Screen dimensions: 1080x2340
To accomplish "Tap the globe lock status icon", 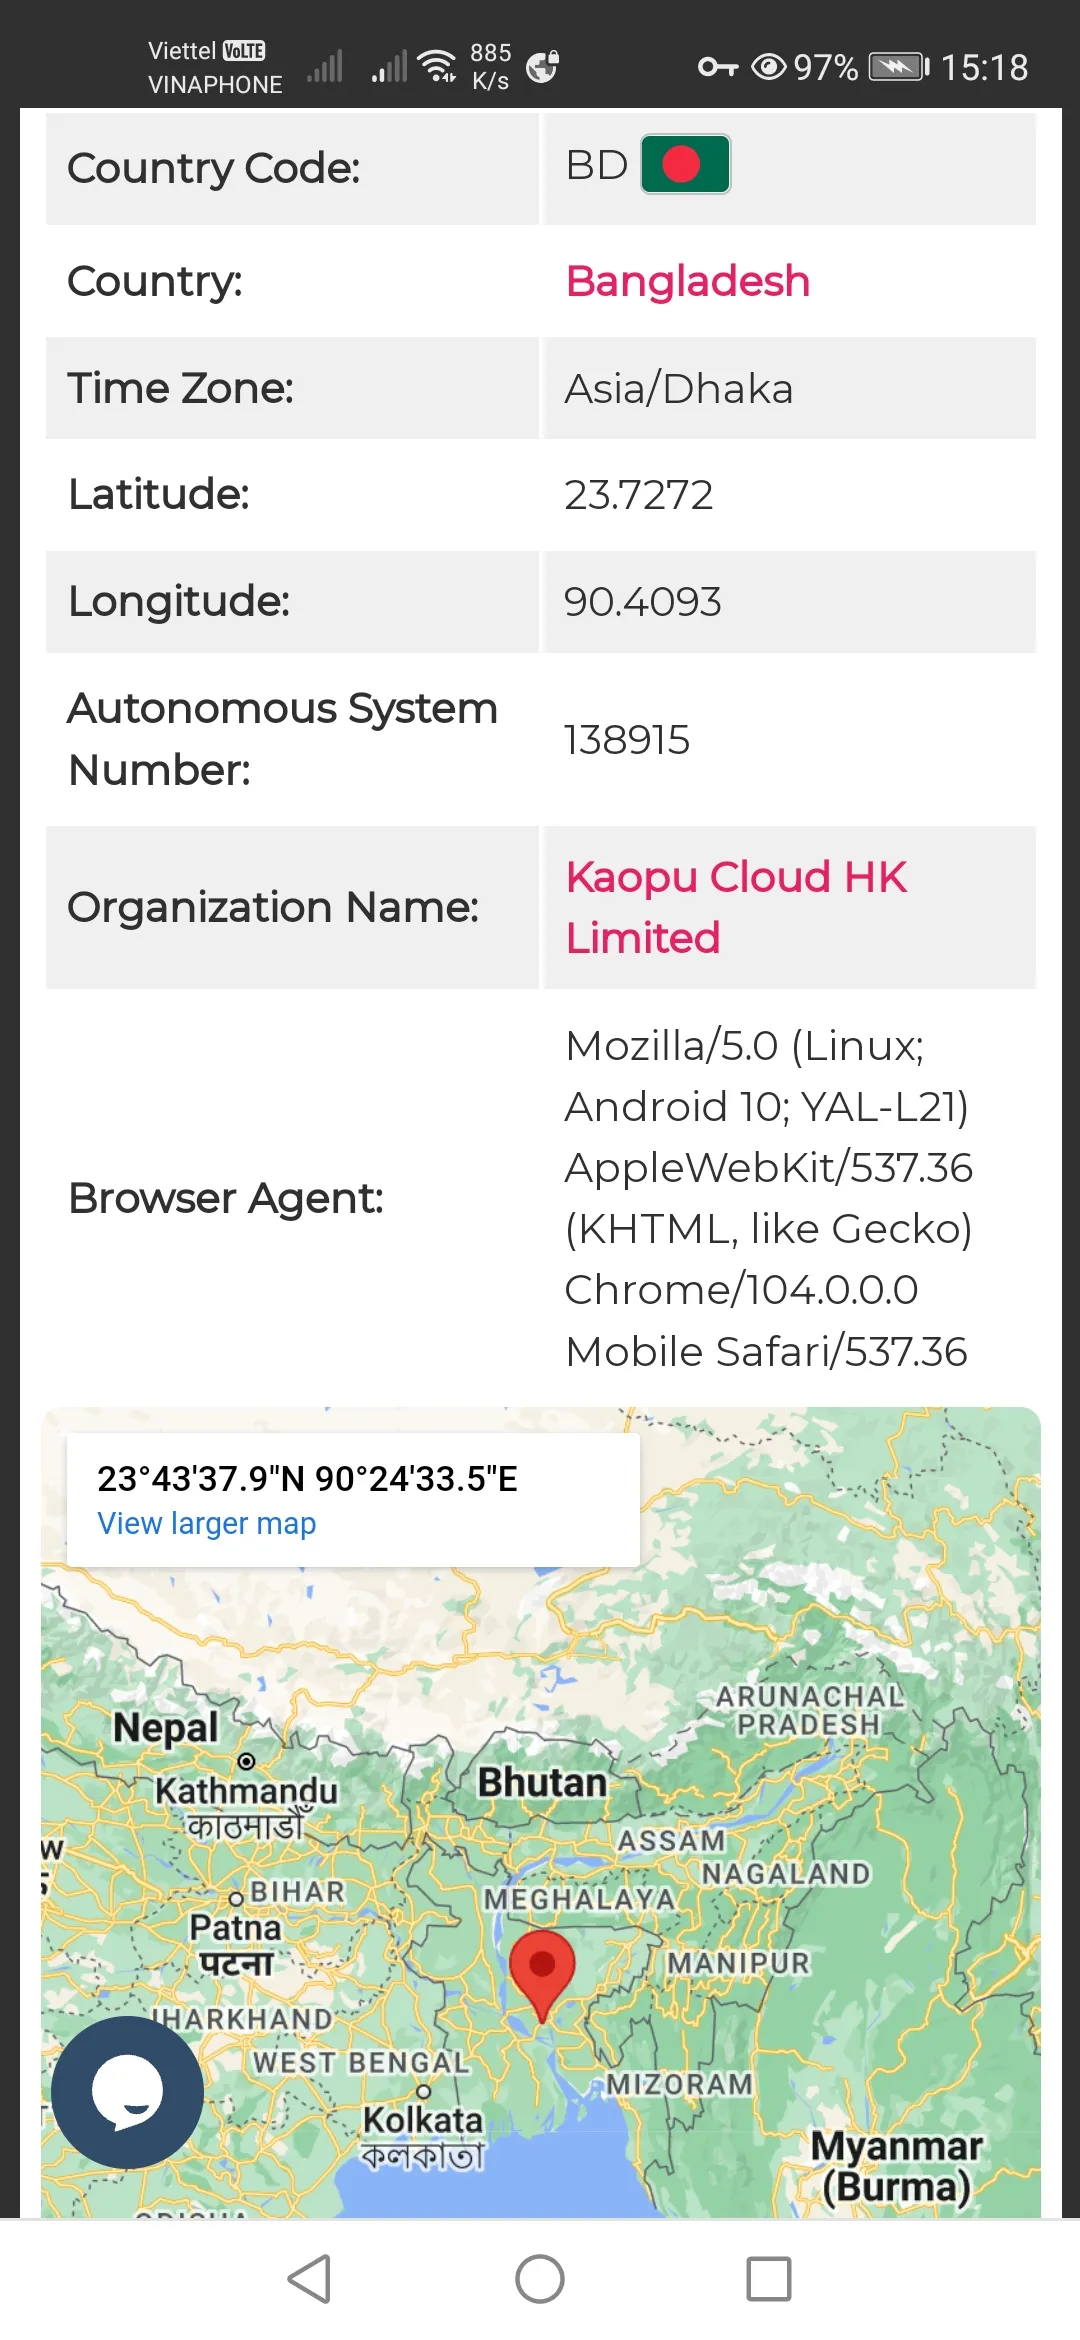I will 542,66.
